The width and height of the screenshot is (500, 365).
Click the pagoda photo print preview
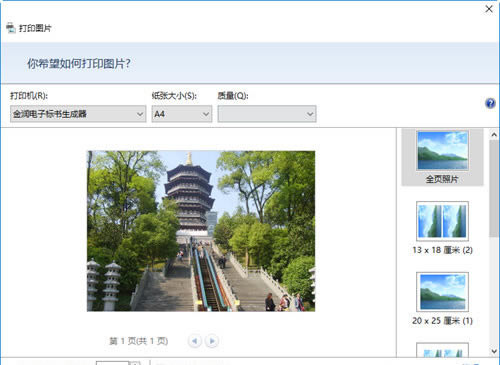(x=201, y=231)
